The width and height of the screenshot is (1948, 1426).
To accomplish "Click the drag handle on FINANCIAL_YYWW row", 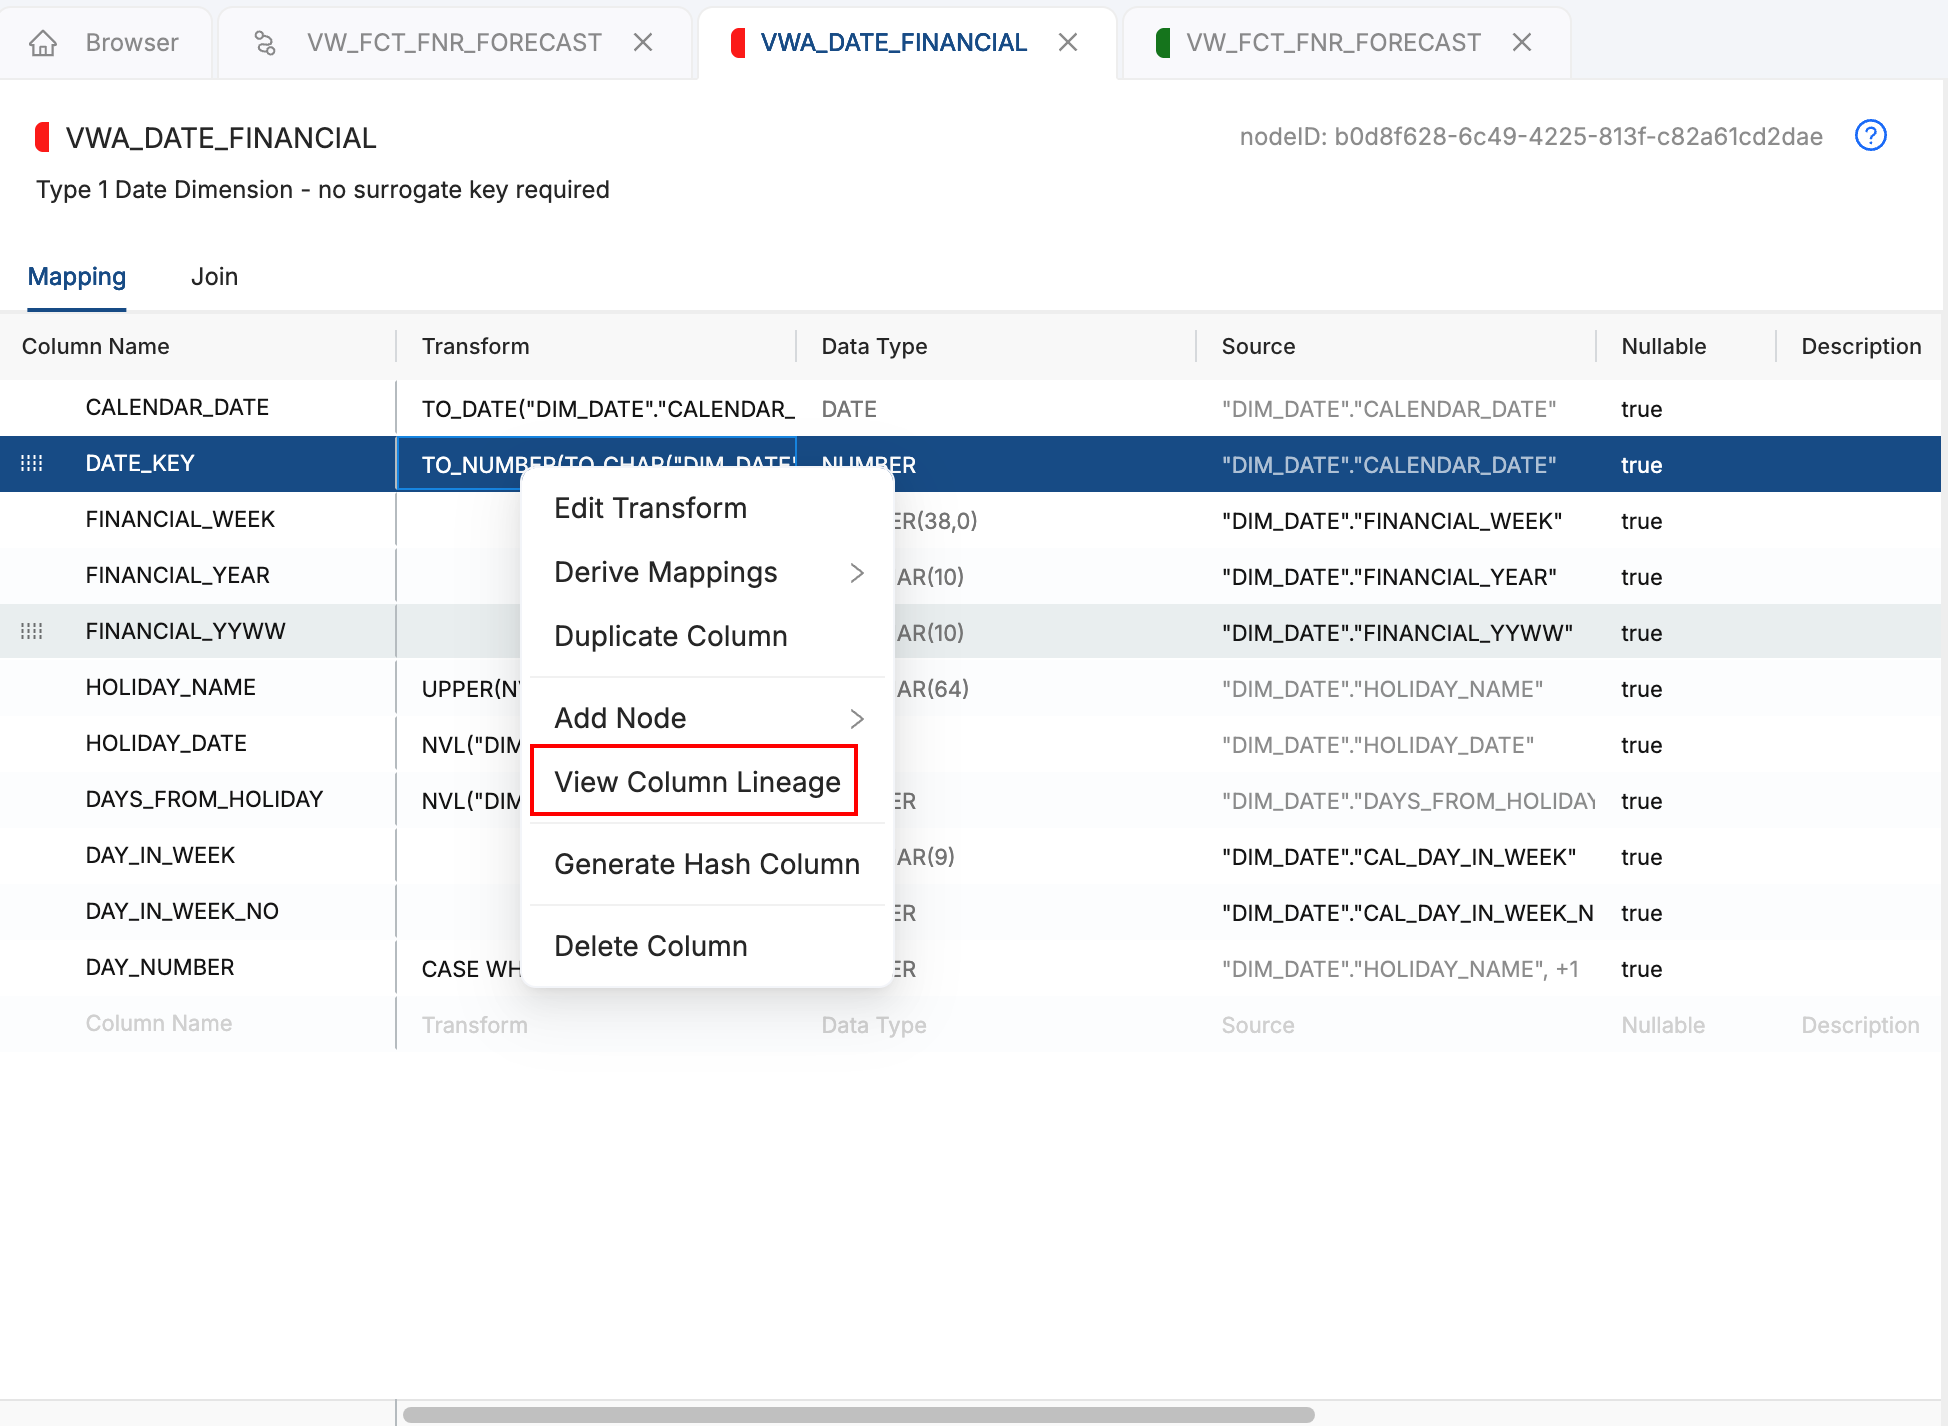I will tap(32, 631).
